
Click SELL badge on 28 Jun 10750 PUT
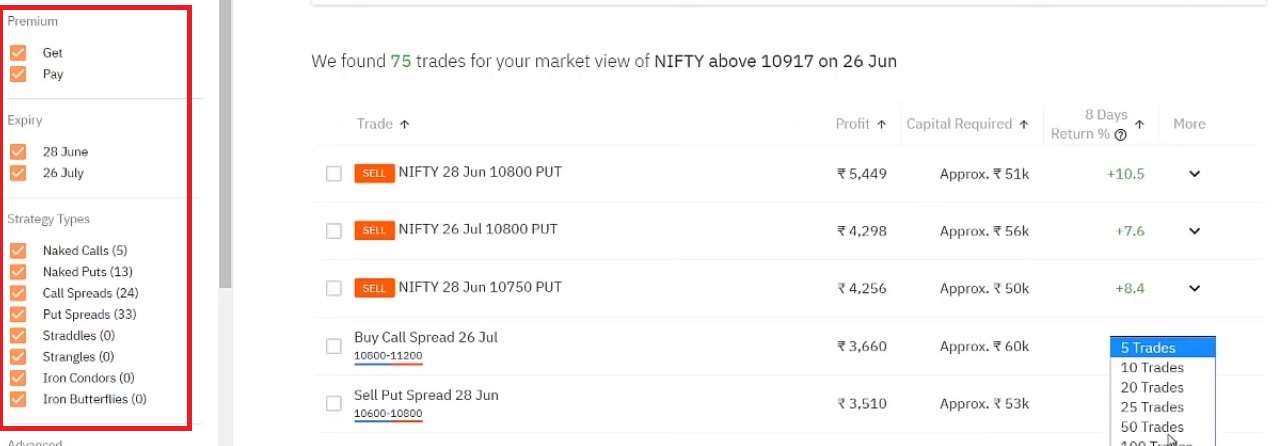[374, 288]
